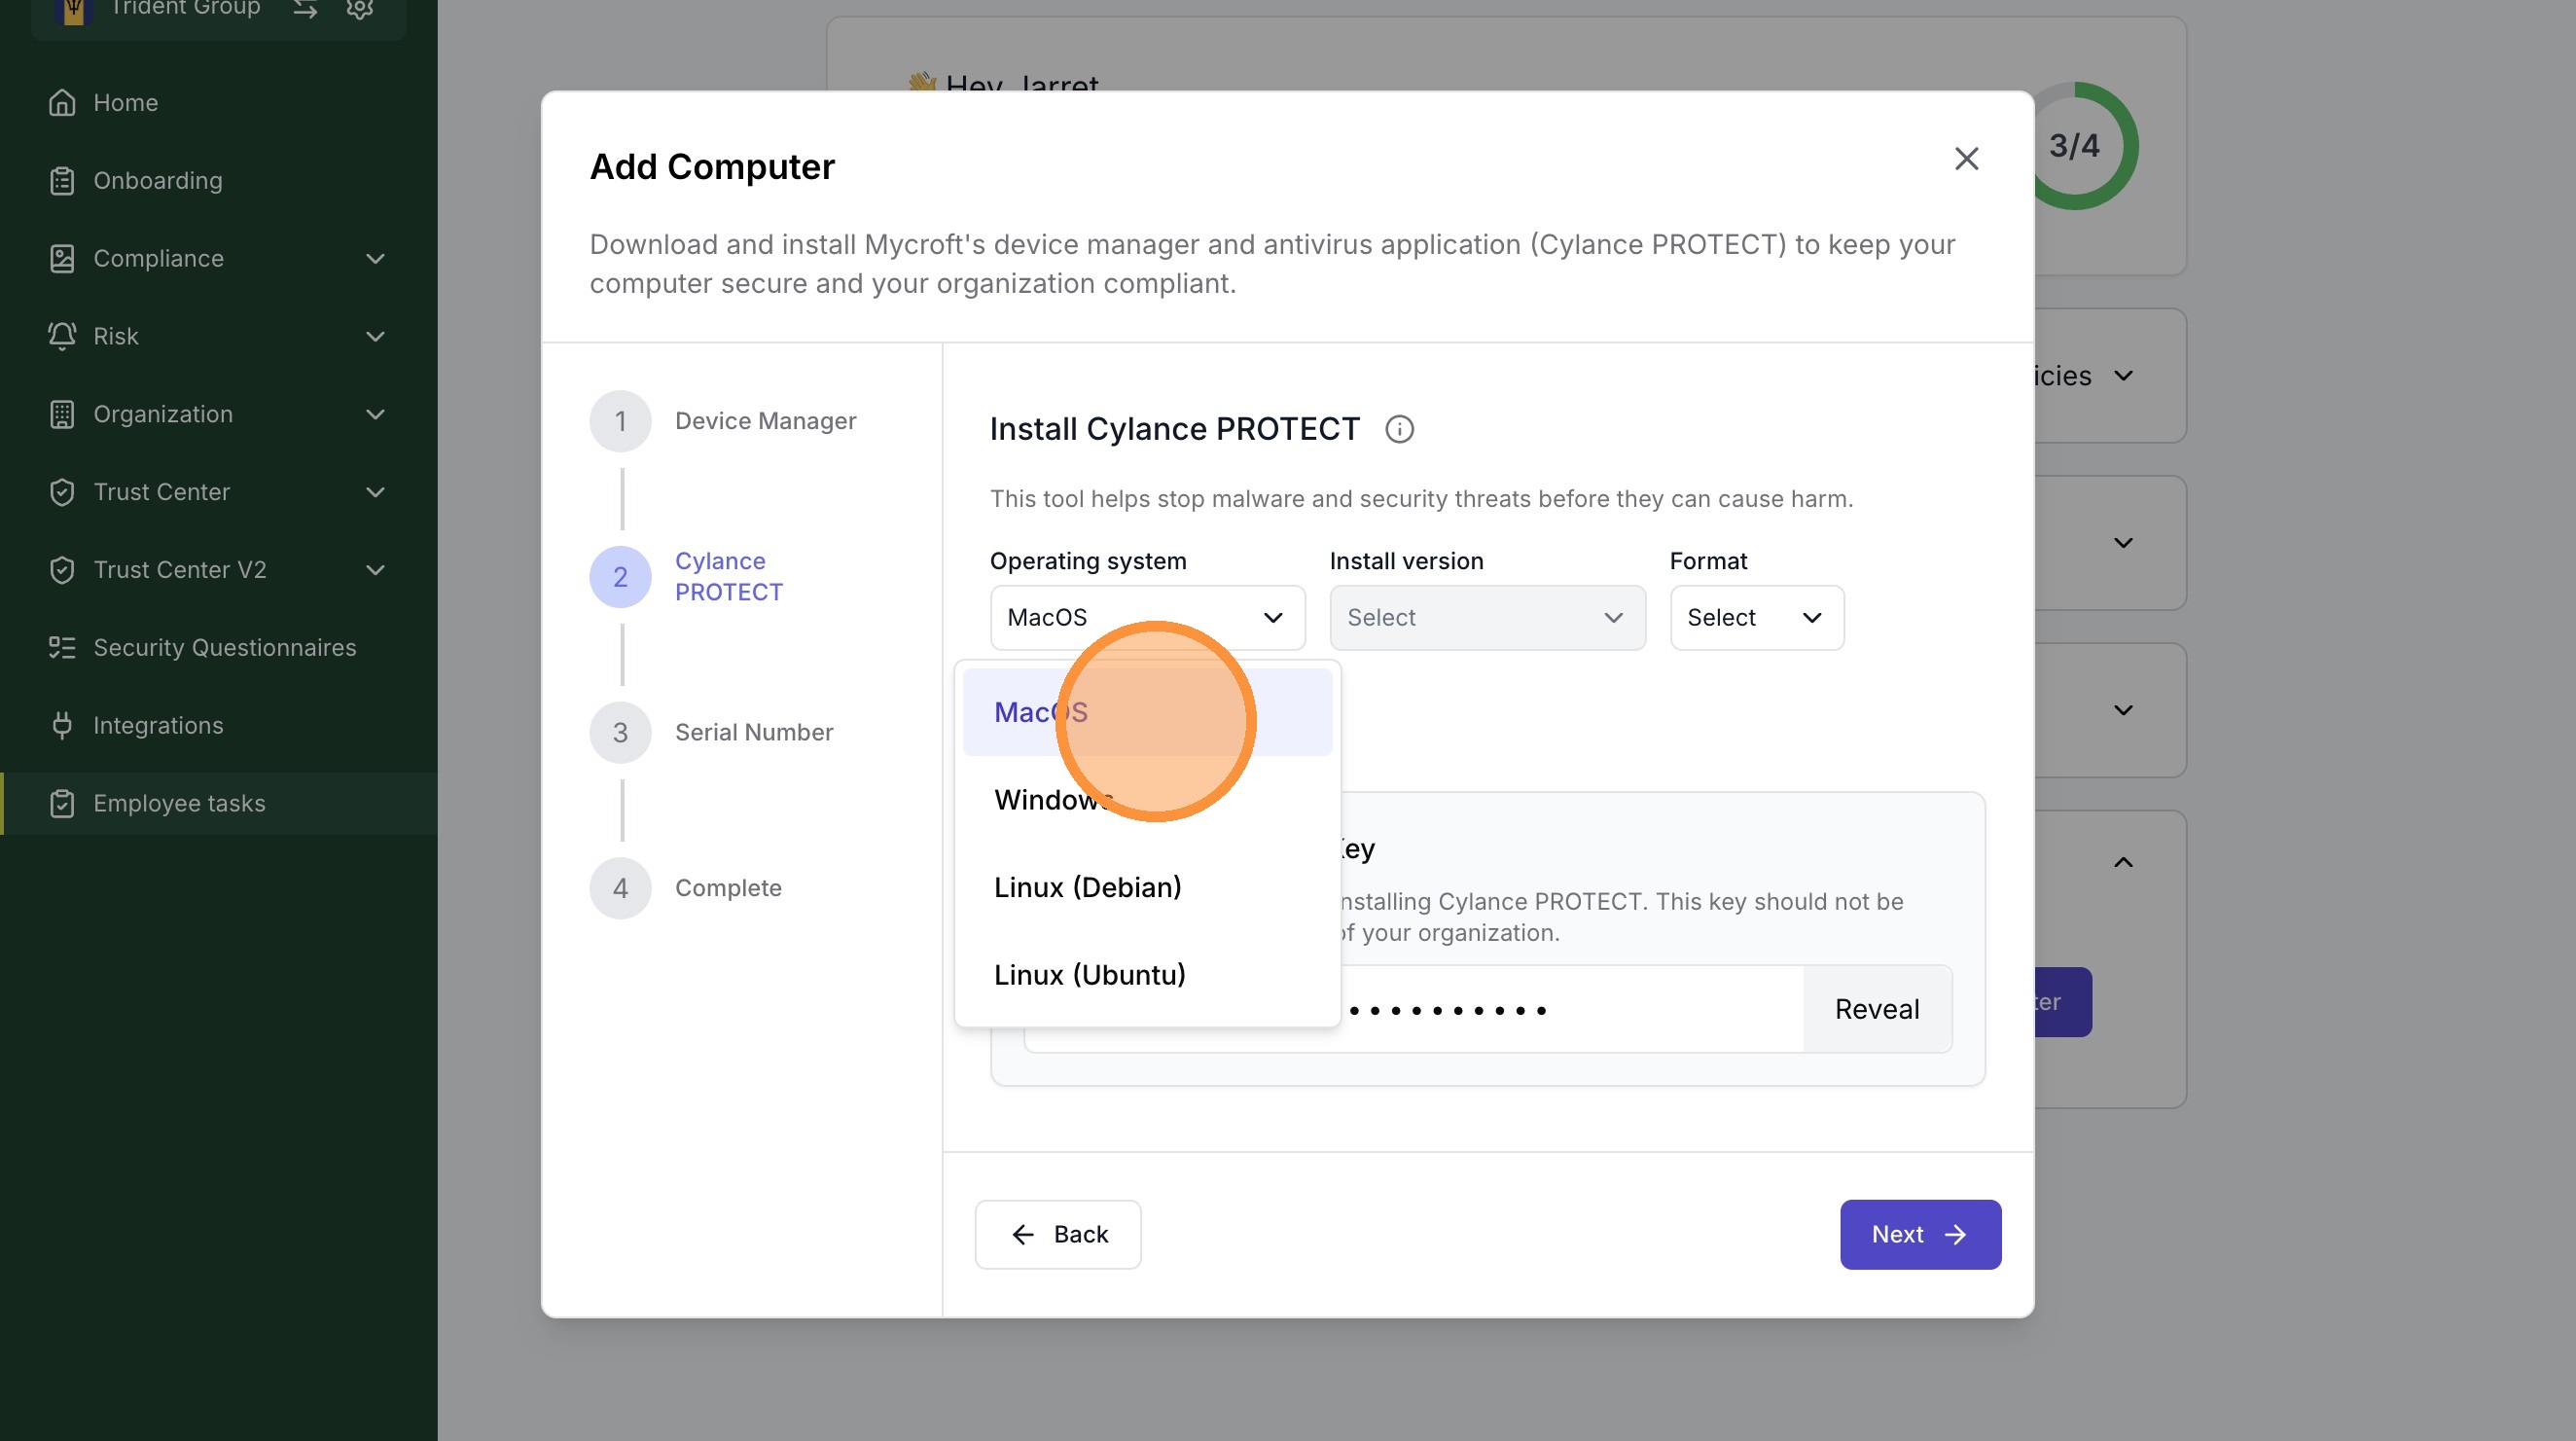This screenshot has height=1441, width=2576.
Task: Click the Trust Center V2 shield icon
Action: (62, 570)
